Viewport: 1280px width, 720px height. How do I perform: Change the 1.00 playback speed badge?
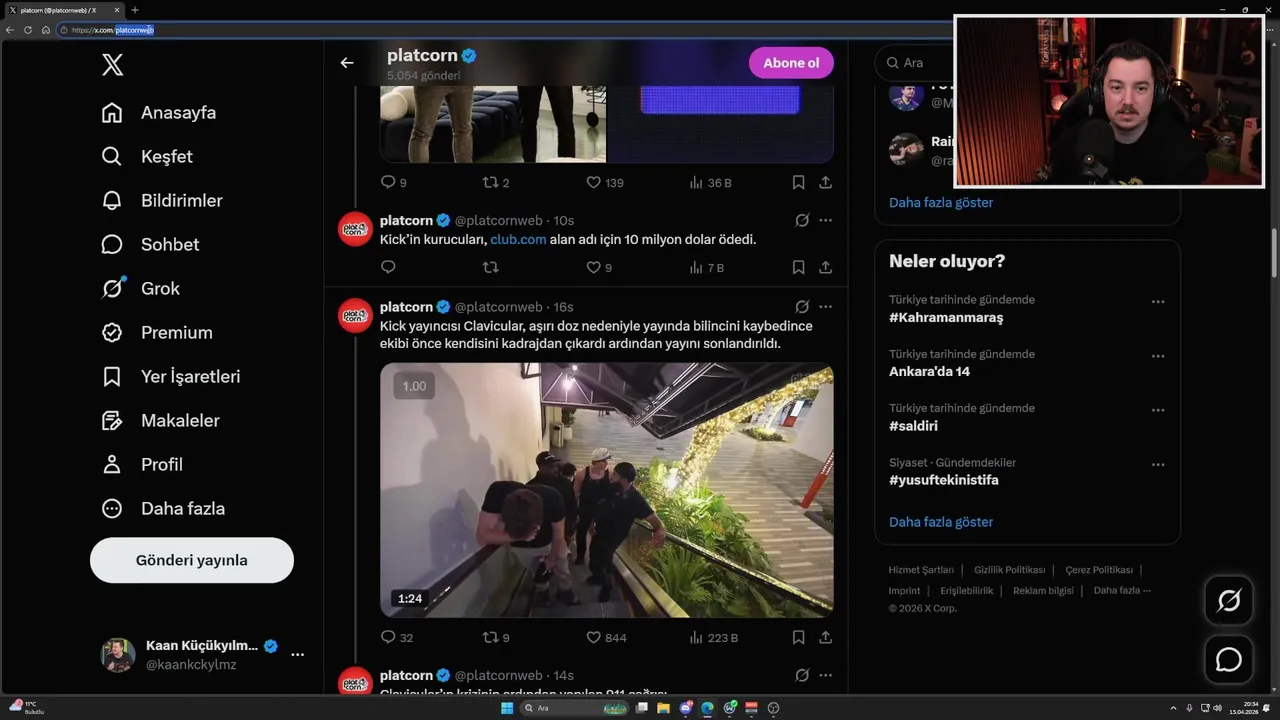414,386
